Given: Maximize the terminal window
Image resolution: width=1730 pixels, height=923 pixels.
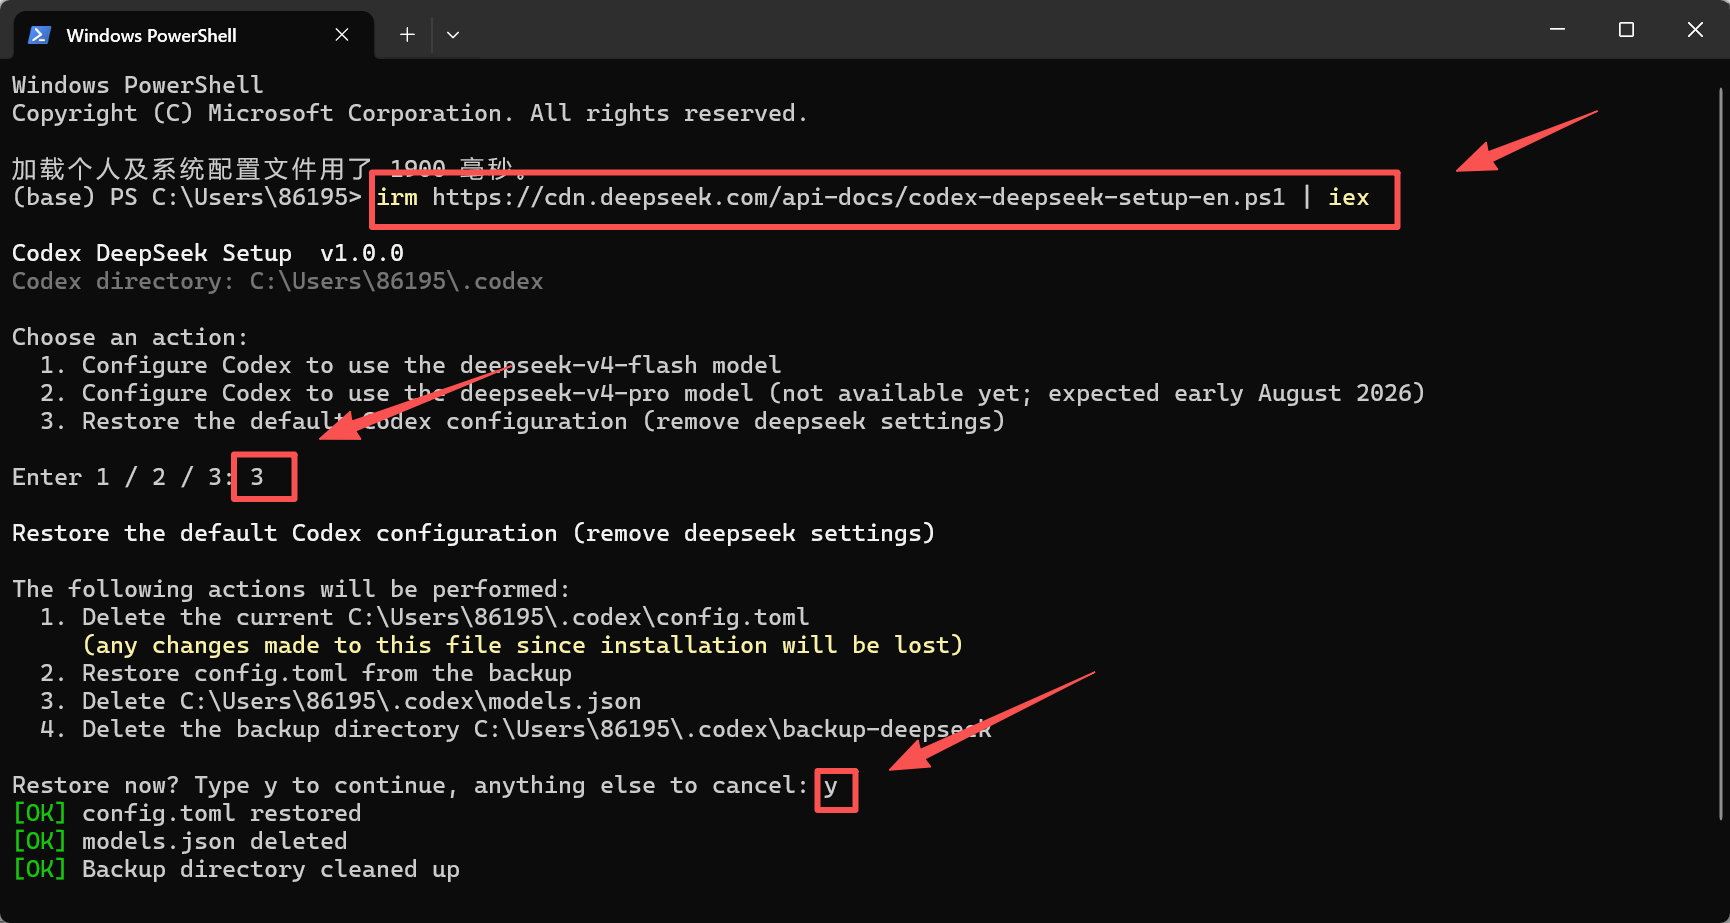Looking at the screenshot, I should coord(1626,30).
